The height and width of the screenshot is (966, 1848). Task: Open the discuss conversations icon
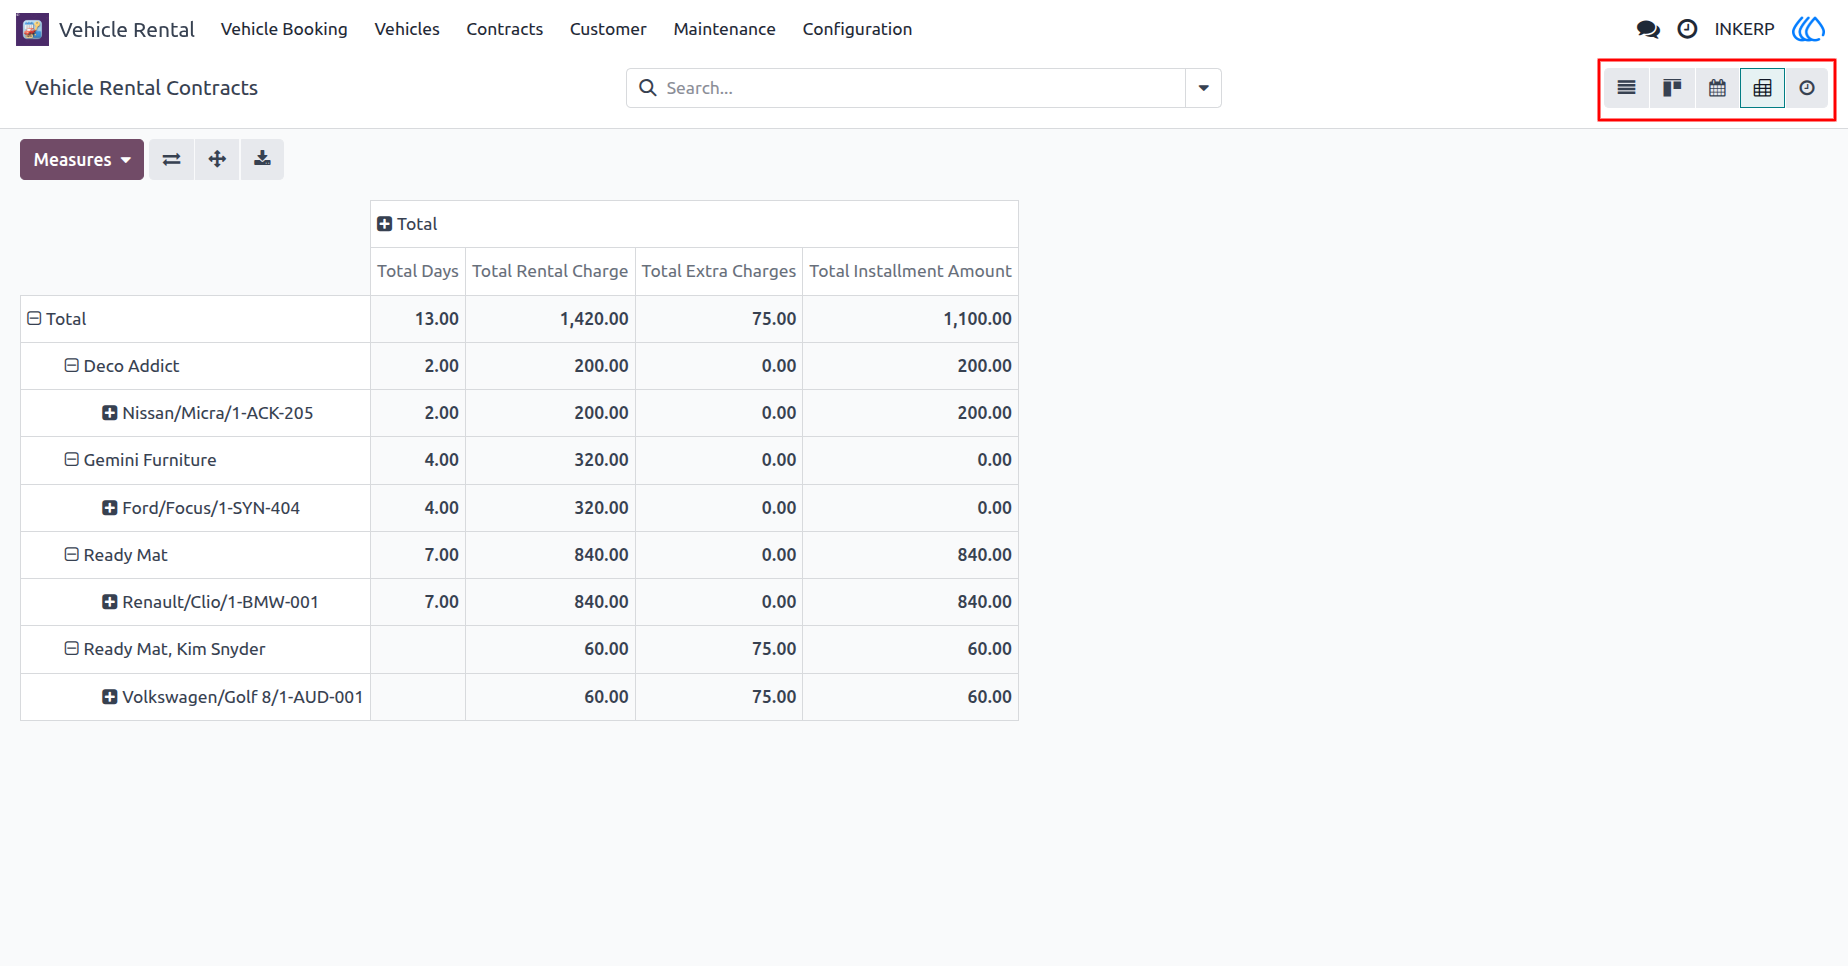click(1648, 29)
